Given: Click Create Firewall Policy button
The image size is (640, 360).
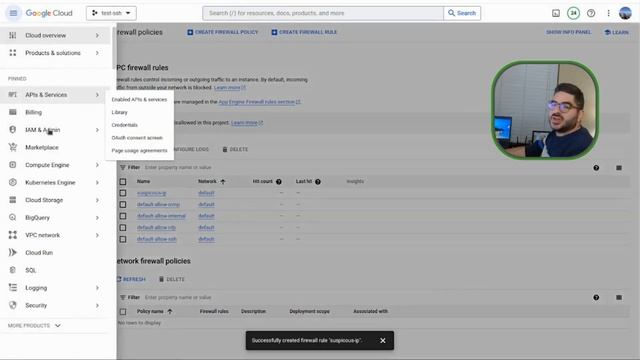Looking at the screenshot, I should 222,32.
